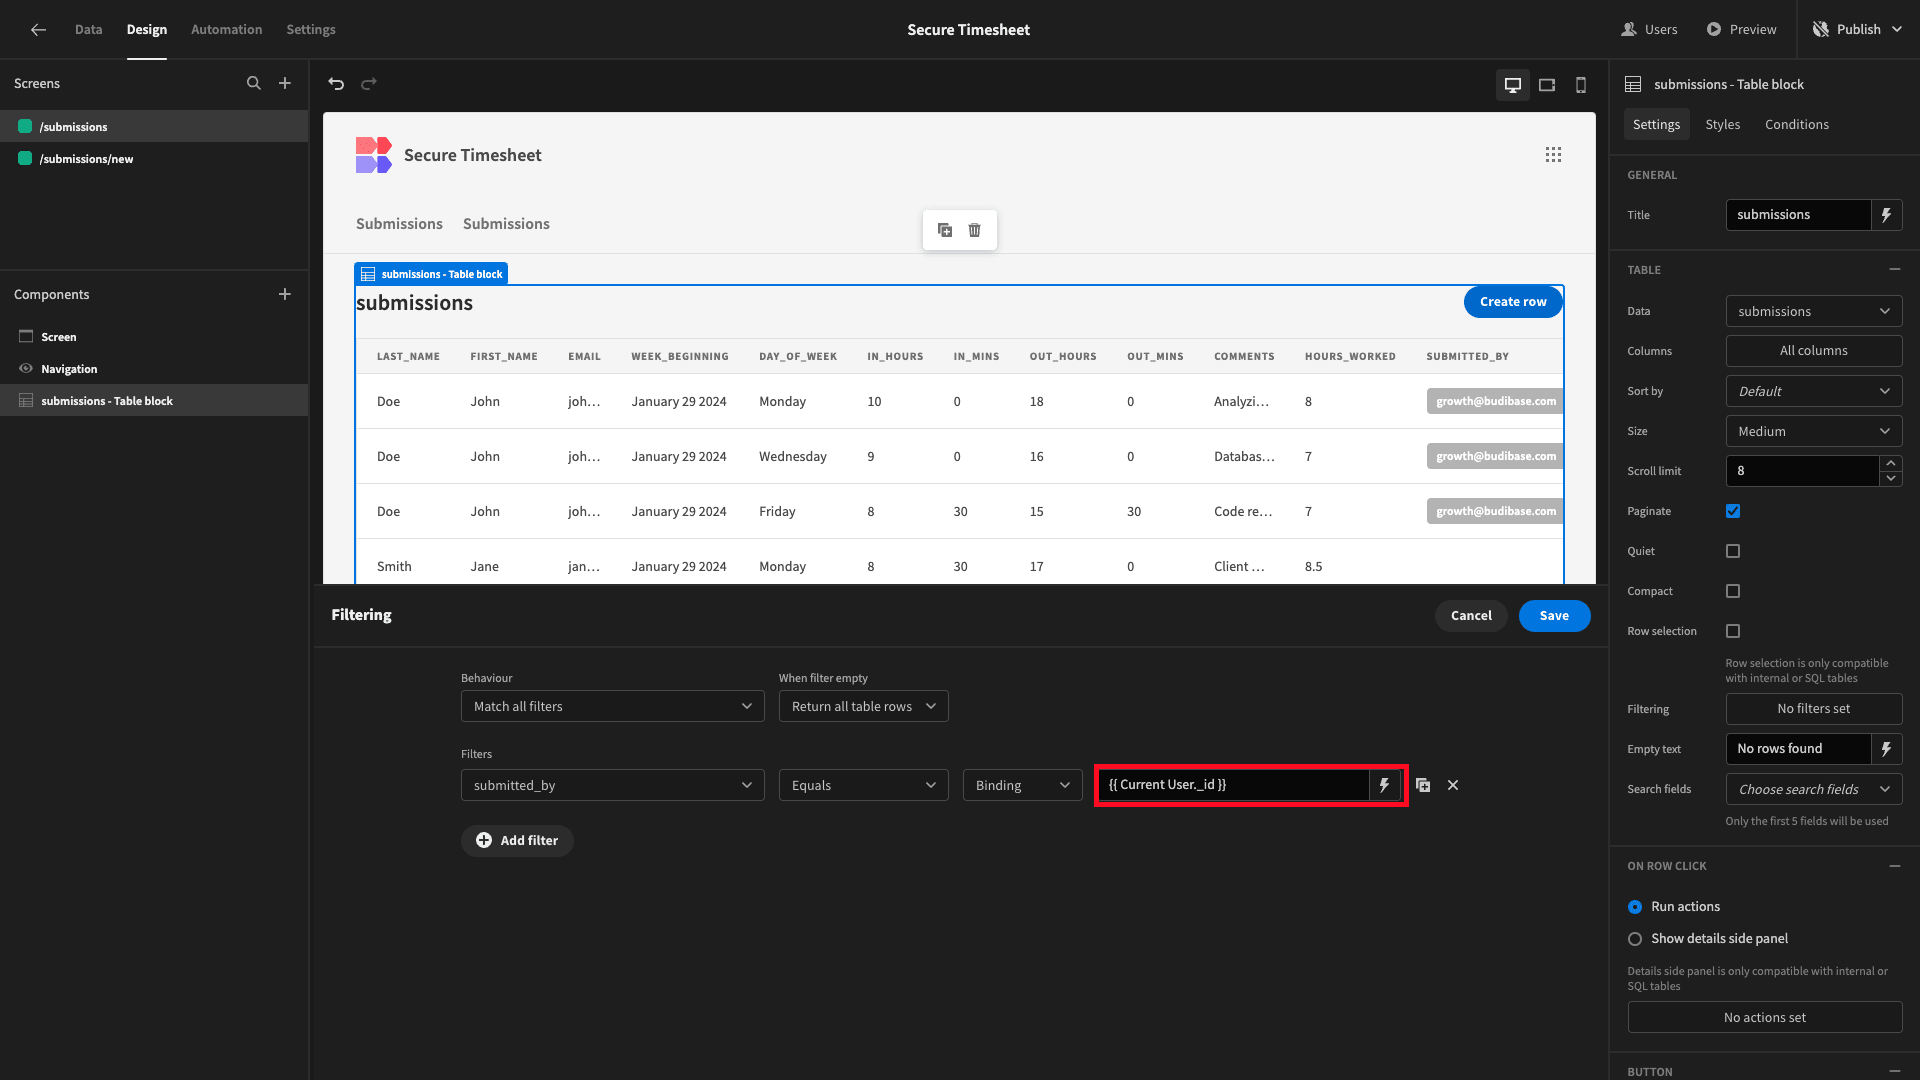Screen dimensions: 1920x1080
Task: Add new screen with plus icon
Action: point(285,84)
